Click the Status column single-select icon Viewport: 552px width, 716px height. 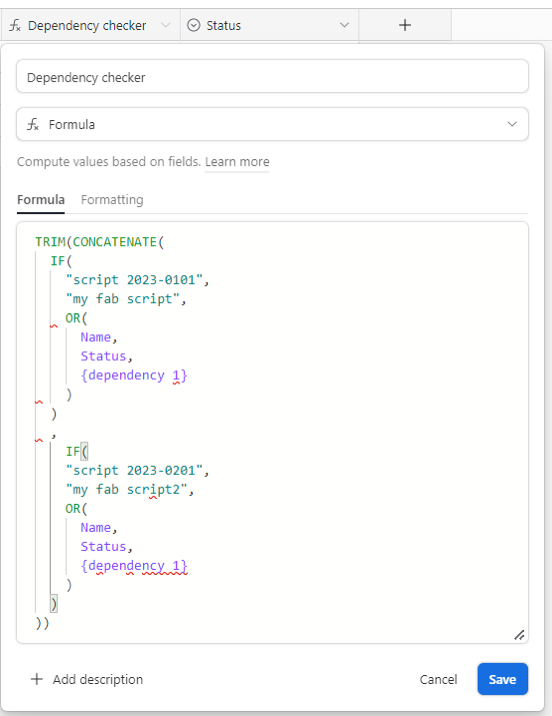pos(194,25)
